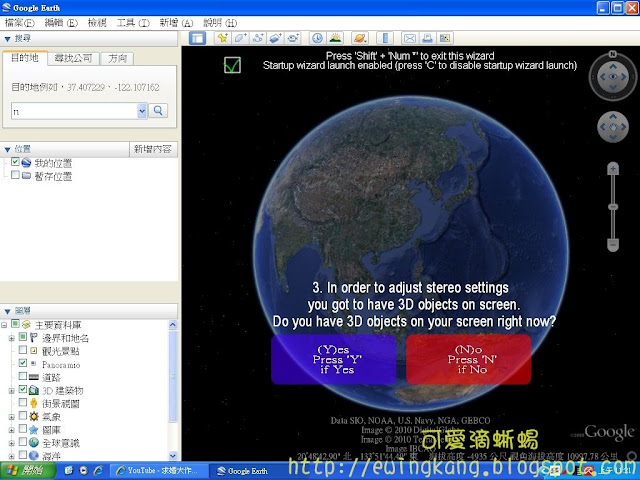
Task: Collapse the 主要資料庫 tree node
Action: click(x=4, y=325)
